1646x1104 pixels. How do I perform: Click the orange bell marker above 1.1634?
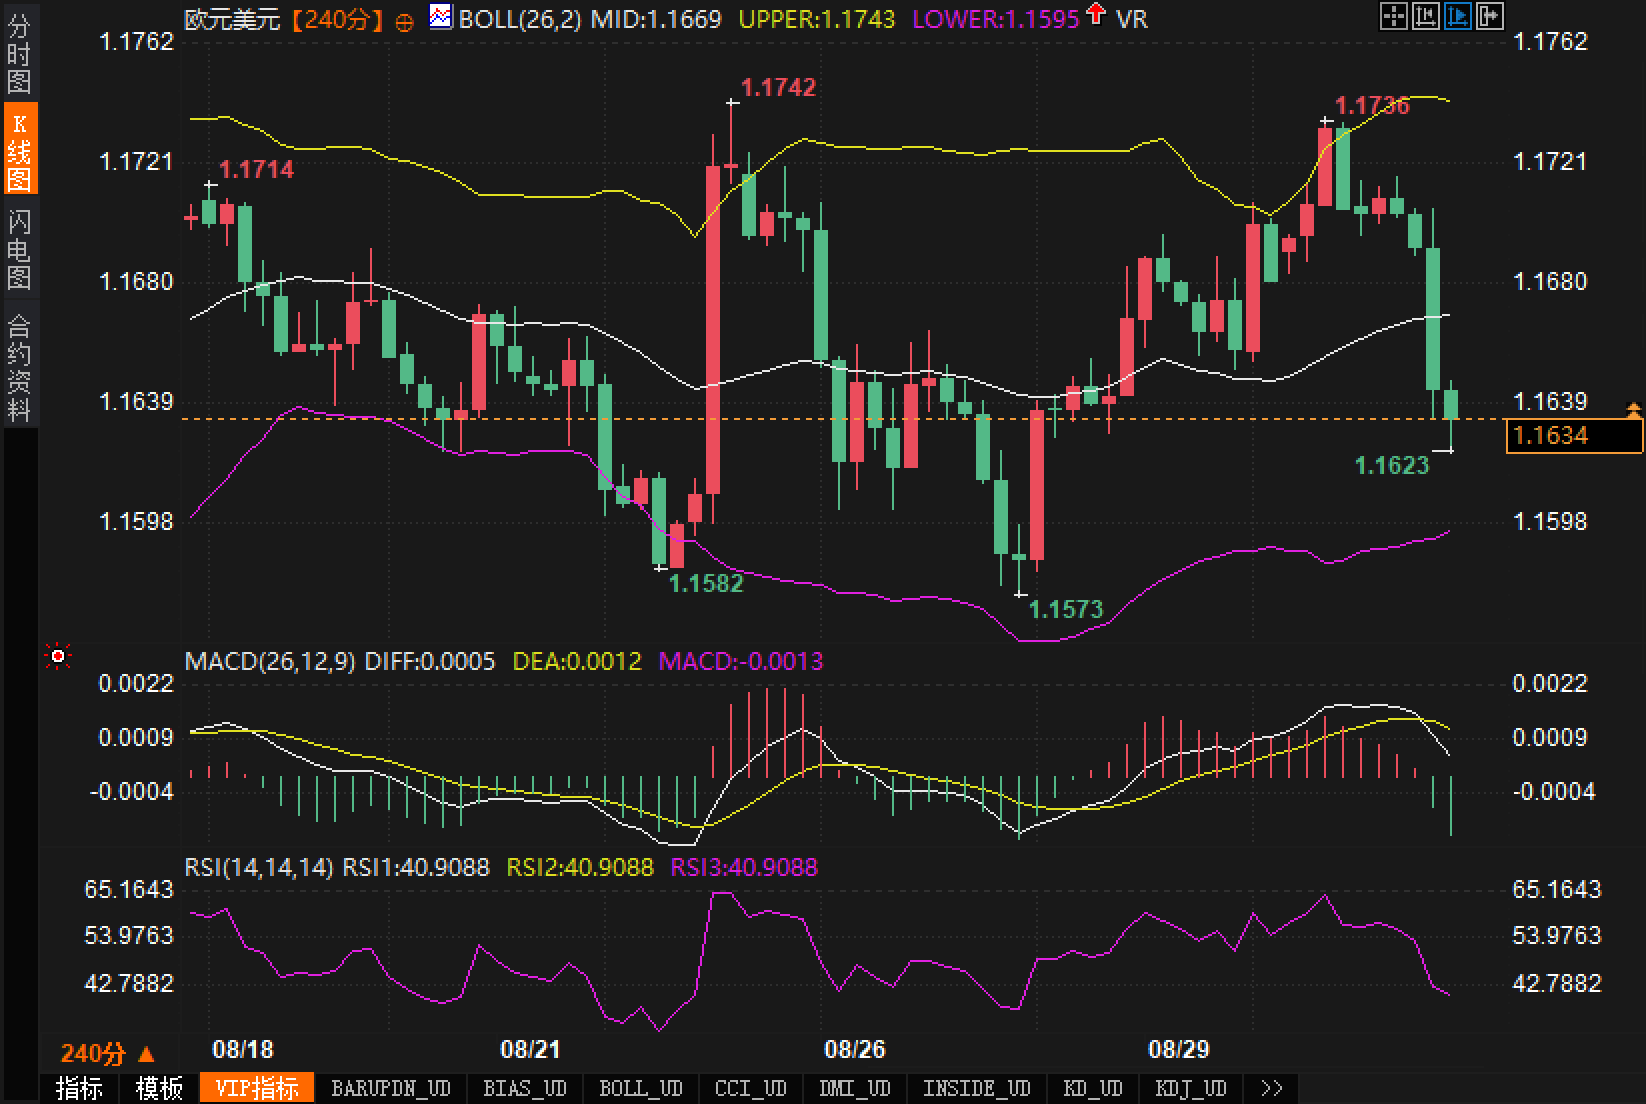click(1634, 408)
